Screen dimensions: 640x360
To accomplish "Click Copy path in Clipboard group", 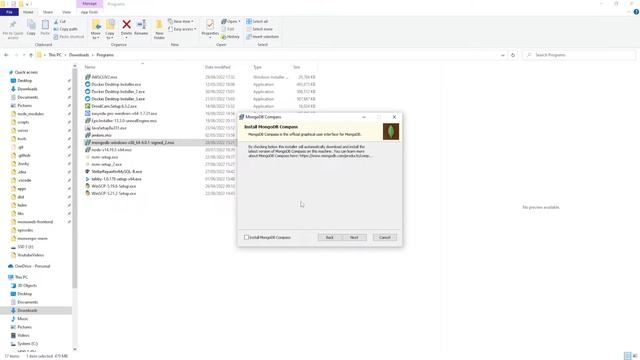I will click(x=65, y=29).
